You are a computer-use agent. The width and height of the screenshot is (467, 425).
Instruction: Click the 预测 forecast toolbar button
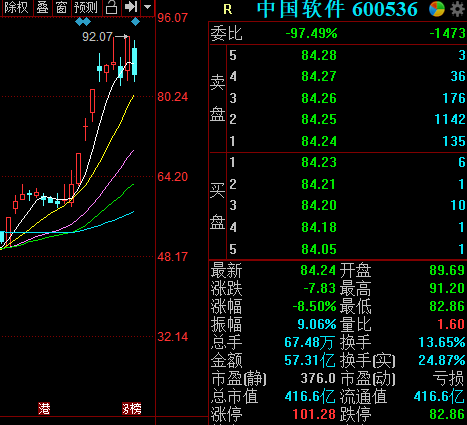86,8
